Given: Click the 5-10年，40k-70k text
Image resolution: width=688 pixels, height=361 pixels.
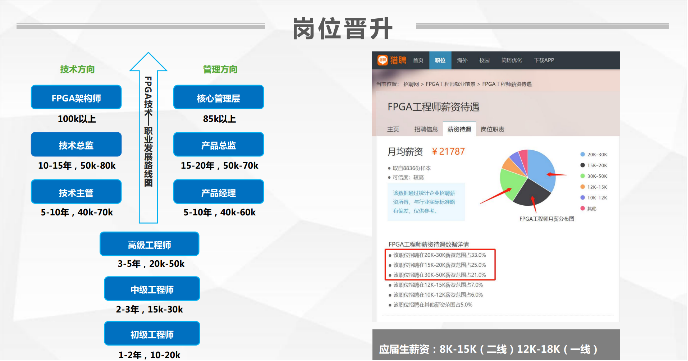Looking at the screenshot, I should coord(77,212).
